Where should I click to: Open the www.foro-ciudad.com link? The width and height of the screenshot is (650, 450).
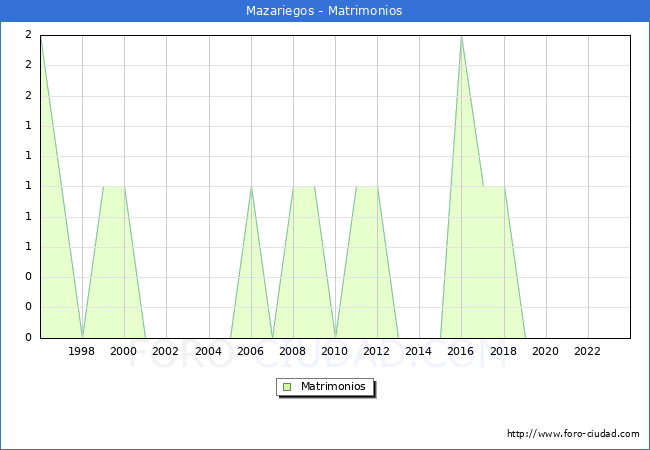[573, 434]
